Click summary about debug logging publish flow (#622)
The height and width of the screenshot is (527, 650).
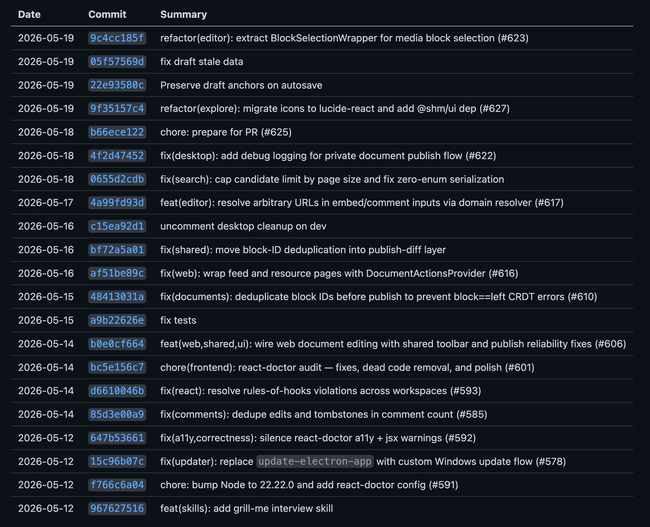click(x=328, y=155)
